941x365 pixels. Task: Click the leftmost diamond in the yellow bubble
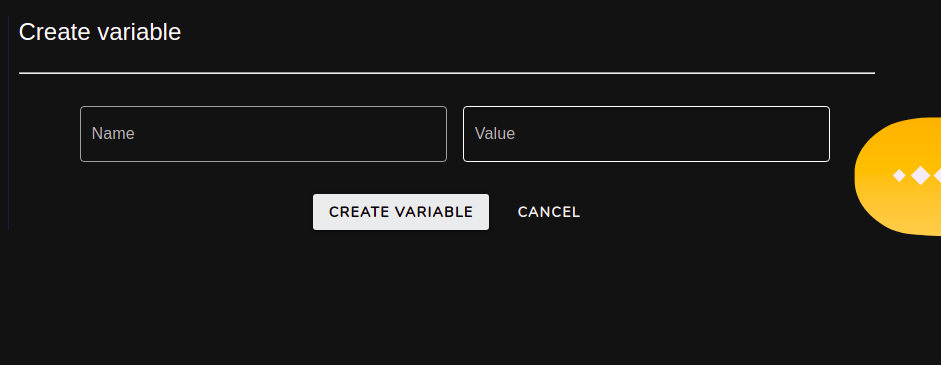pyautogui.click(x=899, y=176)
